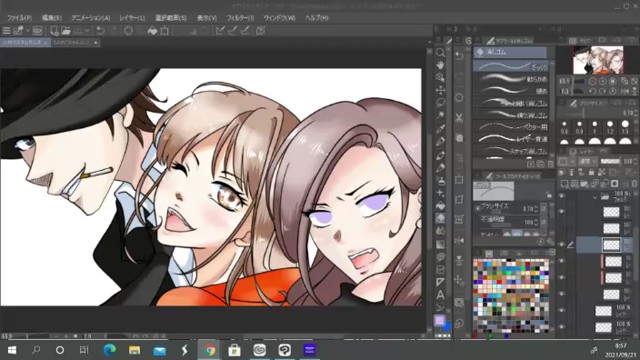Click the Clear sunburst icon in command bar
The width and height of the screenshot is (640, 360).
pyautogui.click(x=128, y=31)
